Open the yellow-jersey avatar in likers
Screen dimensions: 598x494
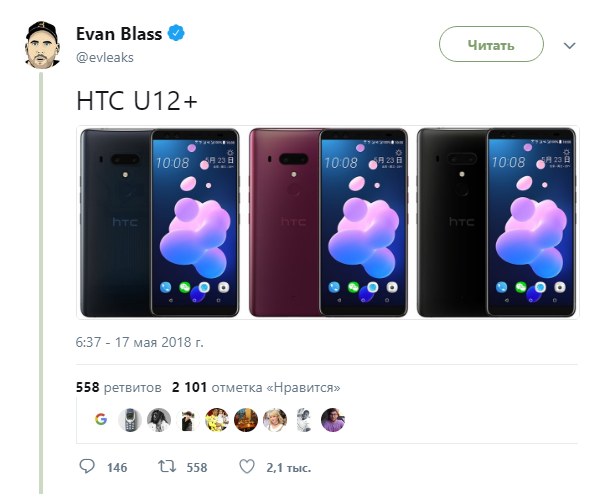(217, 420)
